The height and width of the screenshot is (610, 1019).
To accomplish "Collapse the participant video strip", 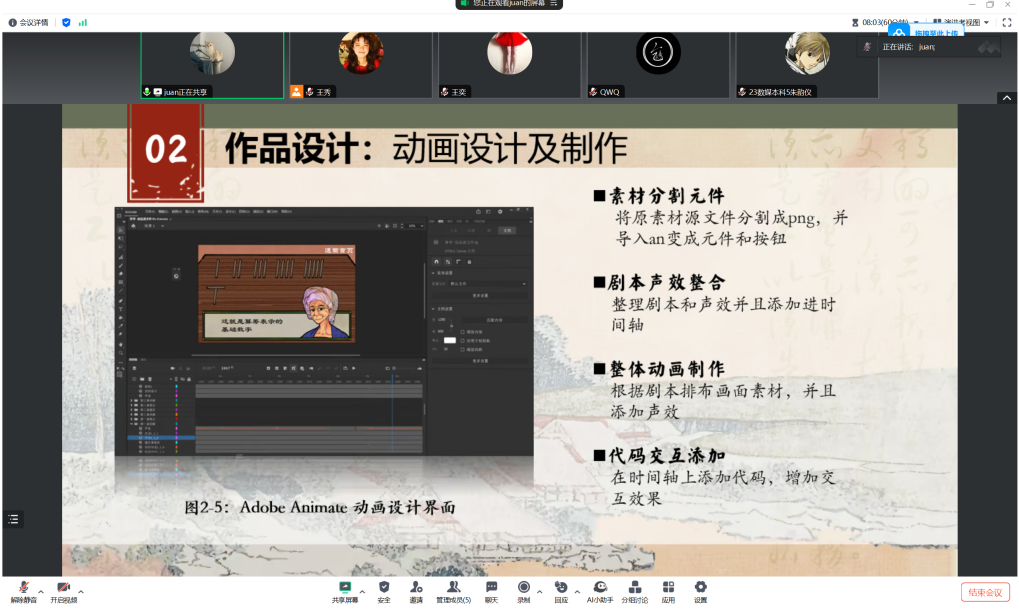I will [1007, 98].
